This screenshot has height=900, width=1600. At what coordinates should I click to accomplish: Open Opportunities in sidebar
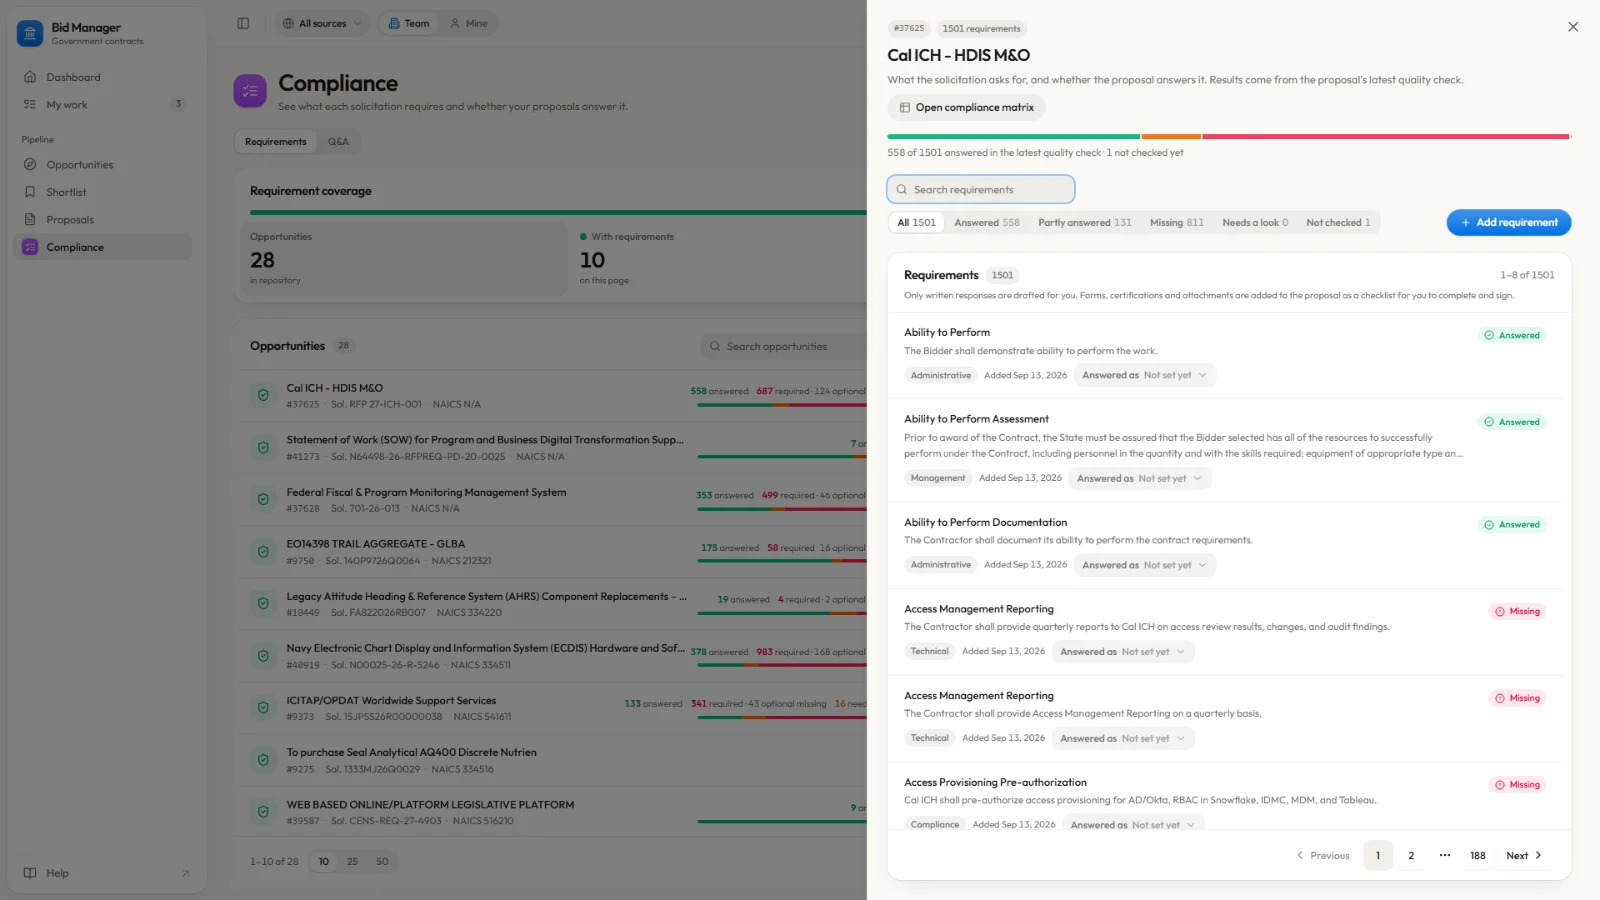pyautogui.click(x=103, y=164)
